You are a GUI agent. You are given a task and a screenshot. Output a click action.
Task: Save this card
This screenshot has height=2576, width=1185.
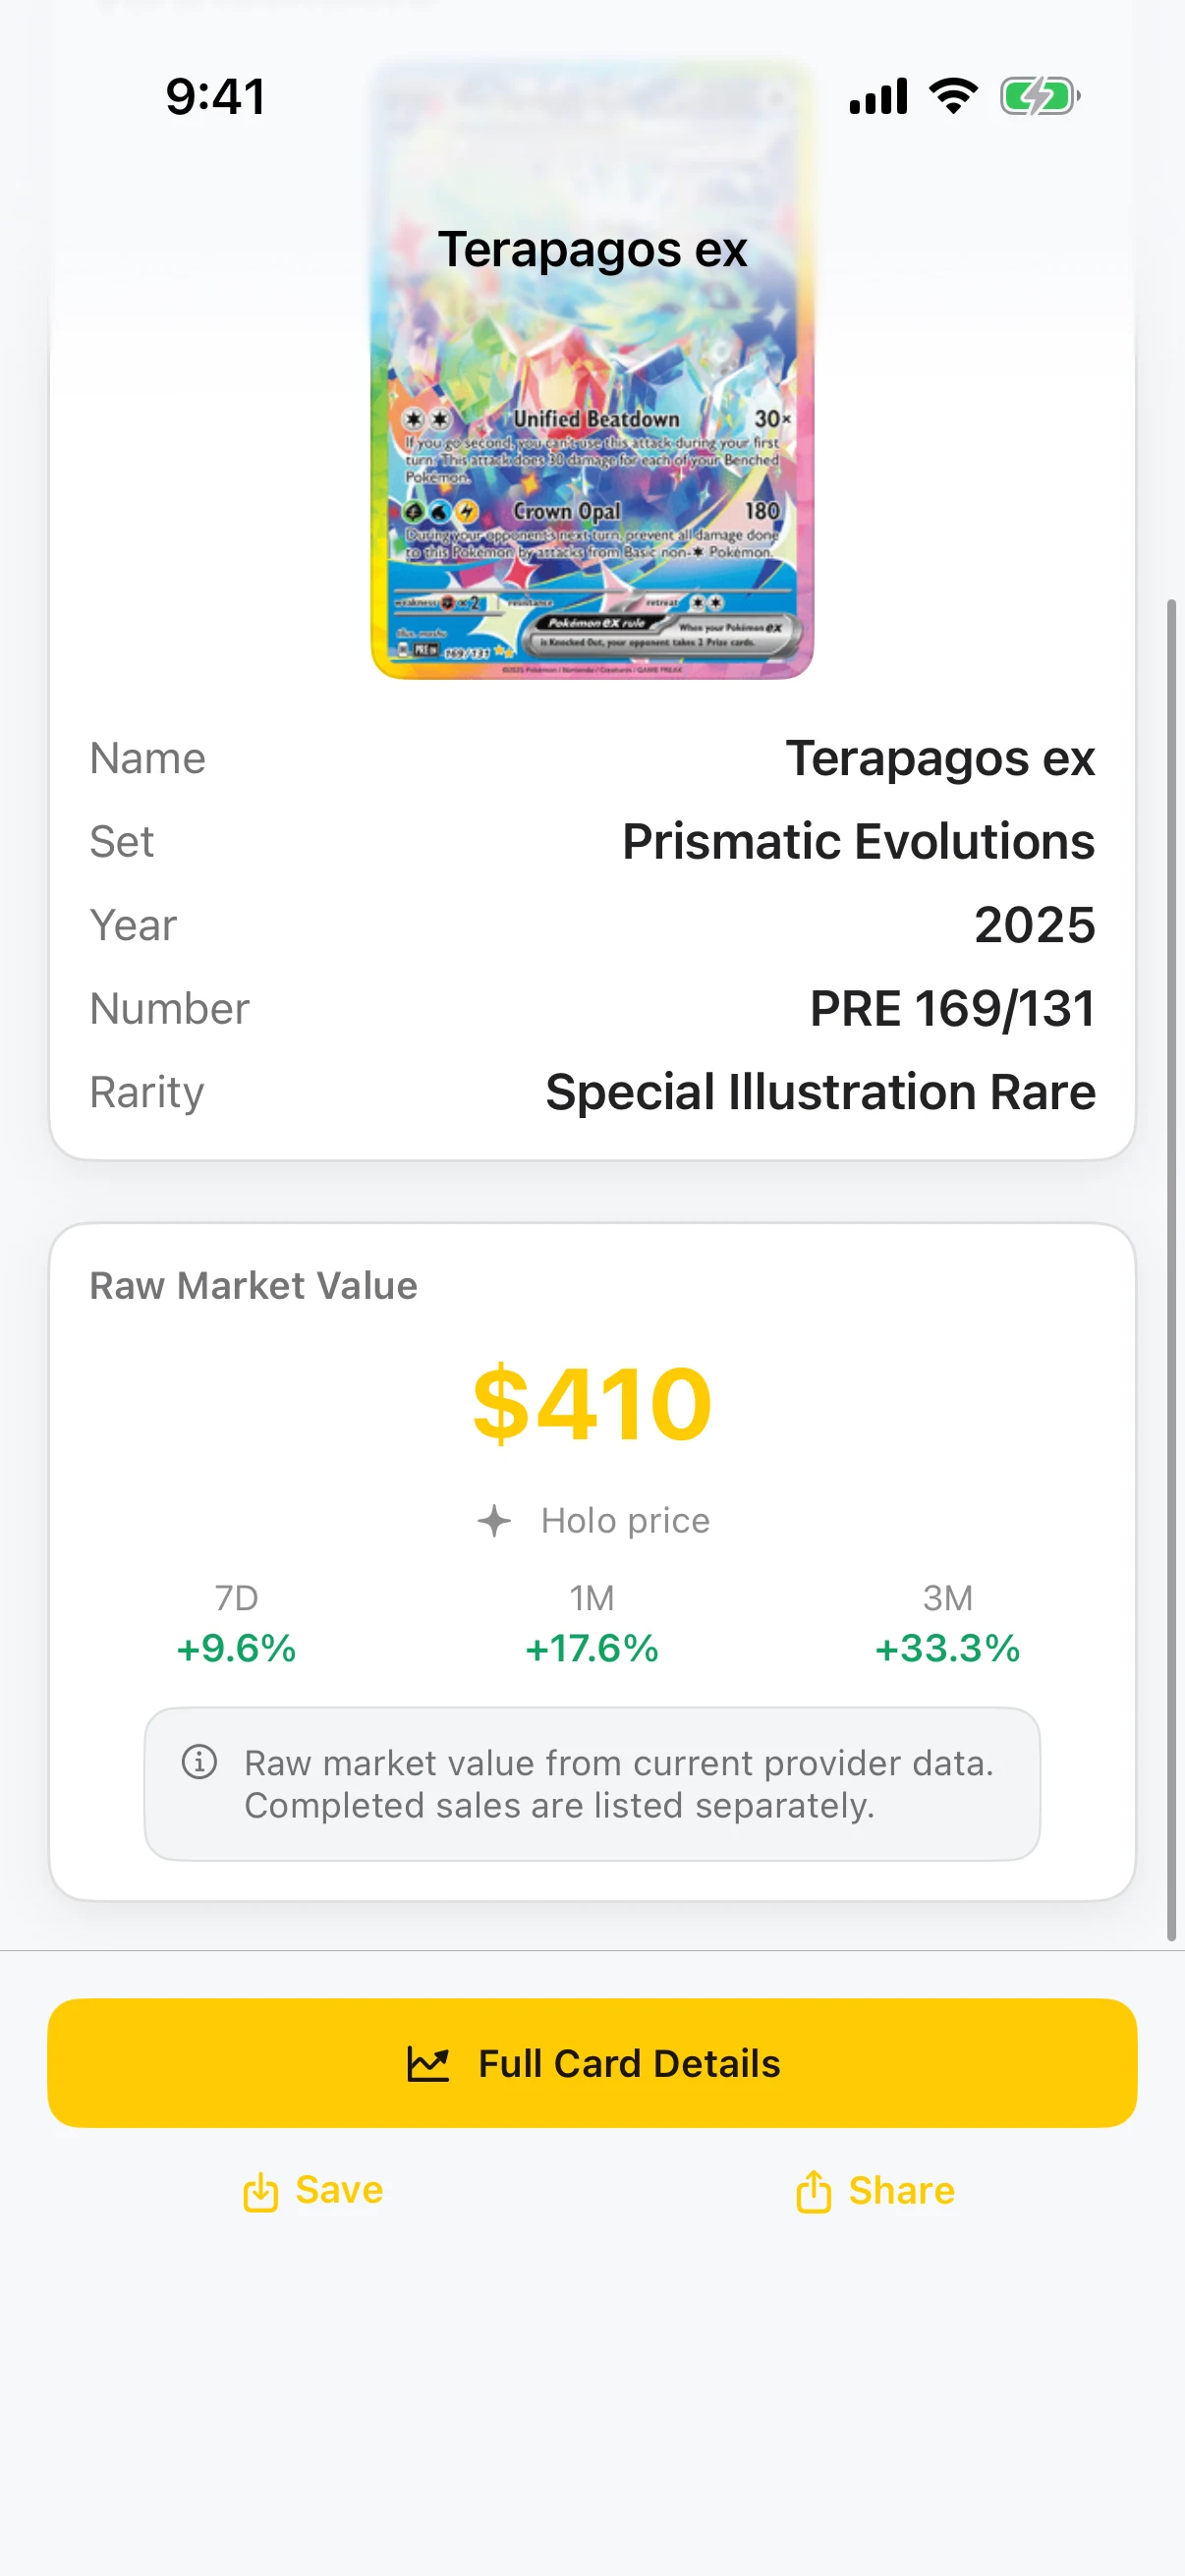point(313,2190)
